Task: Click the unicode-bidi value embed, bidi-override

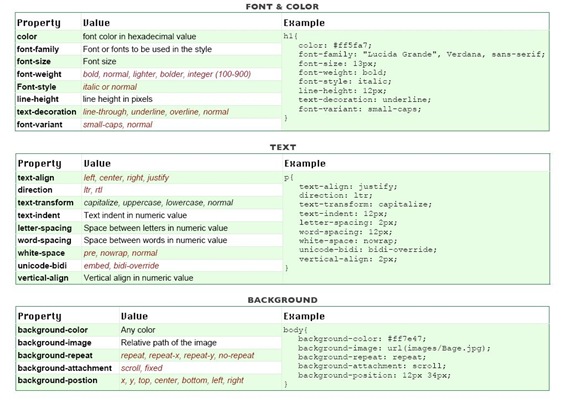Action: (x=121, y=266)
